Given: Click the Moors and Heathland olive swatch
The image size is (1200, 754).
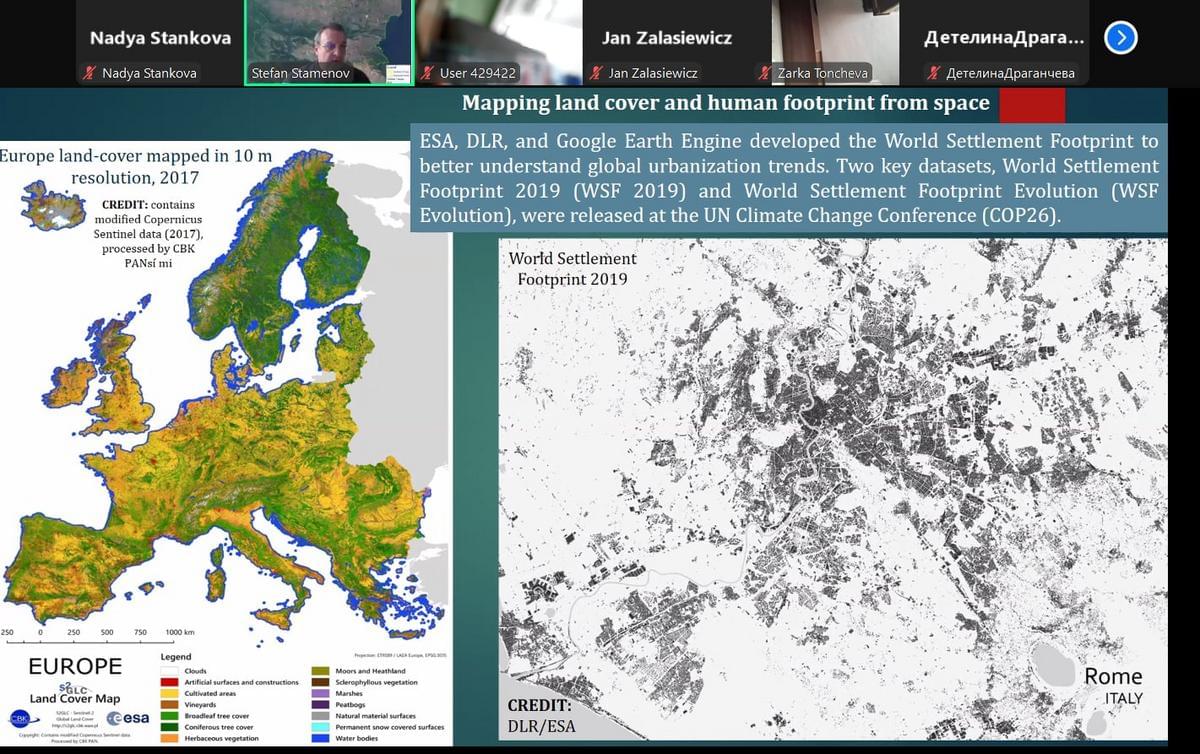Looking at the screenshot, I should click(x=322, y=671).
